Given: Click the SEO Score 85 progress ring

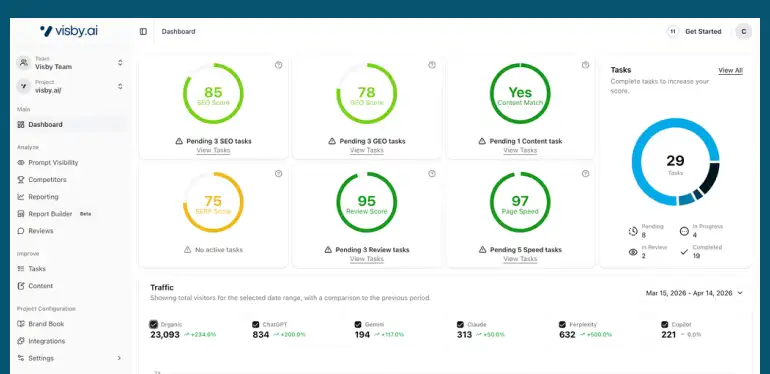Looking at the screenshot, I should 213,93.
